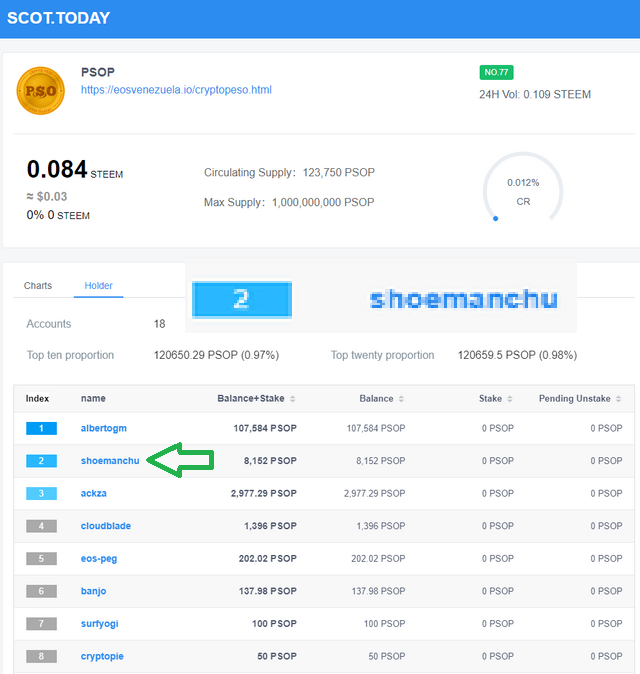The image size is (640, 674).
Task: Click the NO.77 rank badge
Action: pyautogui.click(x=496, y=72)
